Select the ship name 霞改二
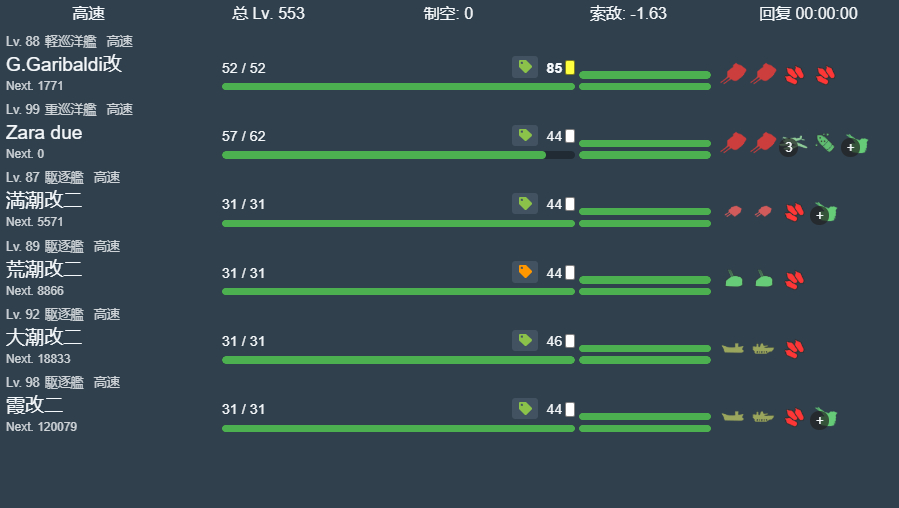The width and height of the screenshot is (899, 508). tap(35, 405)
